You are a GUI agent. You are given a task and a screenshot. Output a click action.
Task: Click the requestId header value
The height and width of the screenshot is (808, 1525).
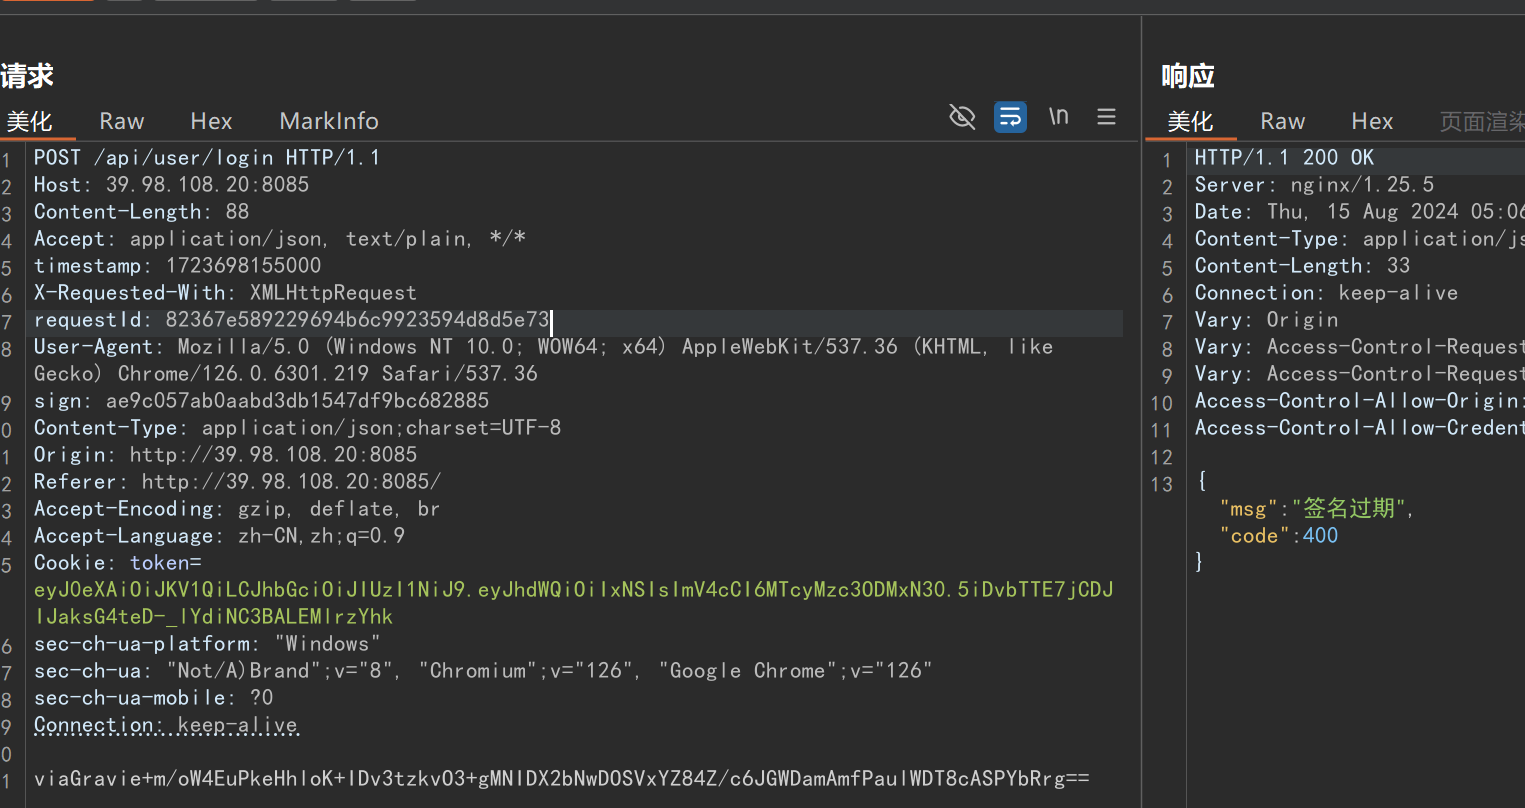click(x=357, y=320)
